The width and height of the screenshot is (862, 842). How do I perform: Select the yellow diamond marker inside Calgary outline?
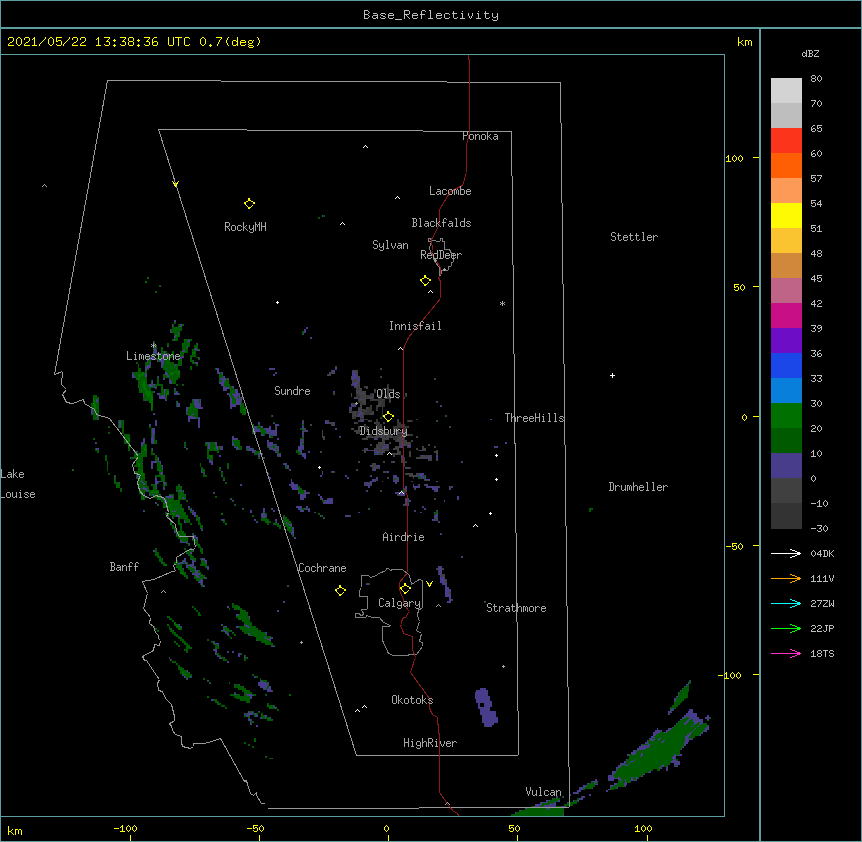pos(405,589)
